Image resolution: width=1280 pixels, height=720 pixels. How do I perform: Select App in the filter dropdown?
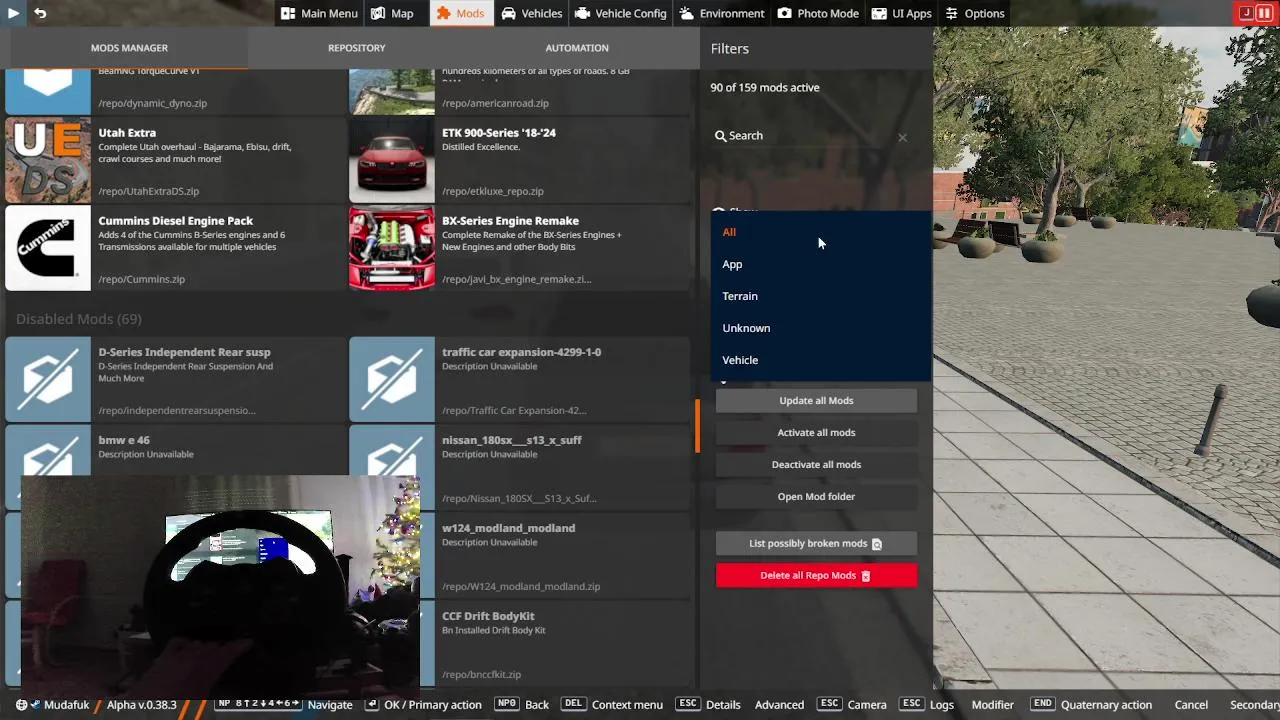[x=821, y=264]
